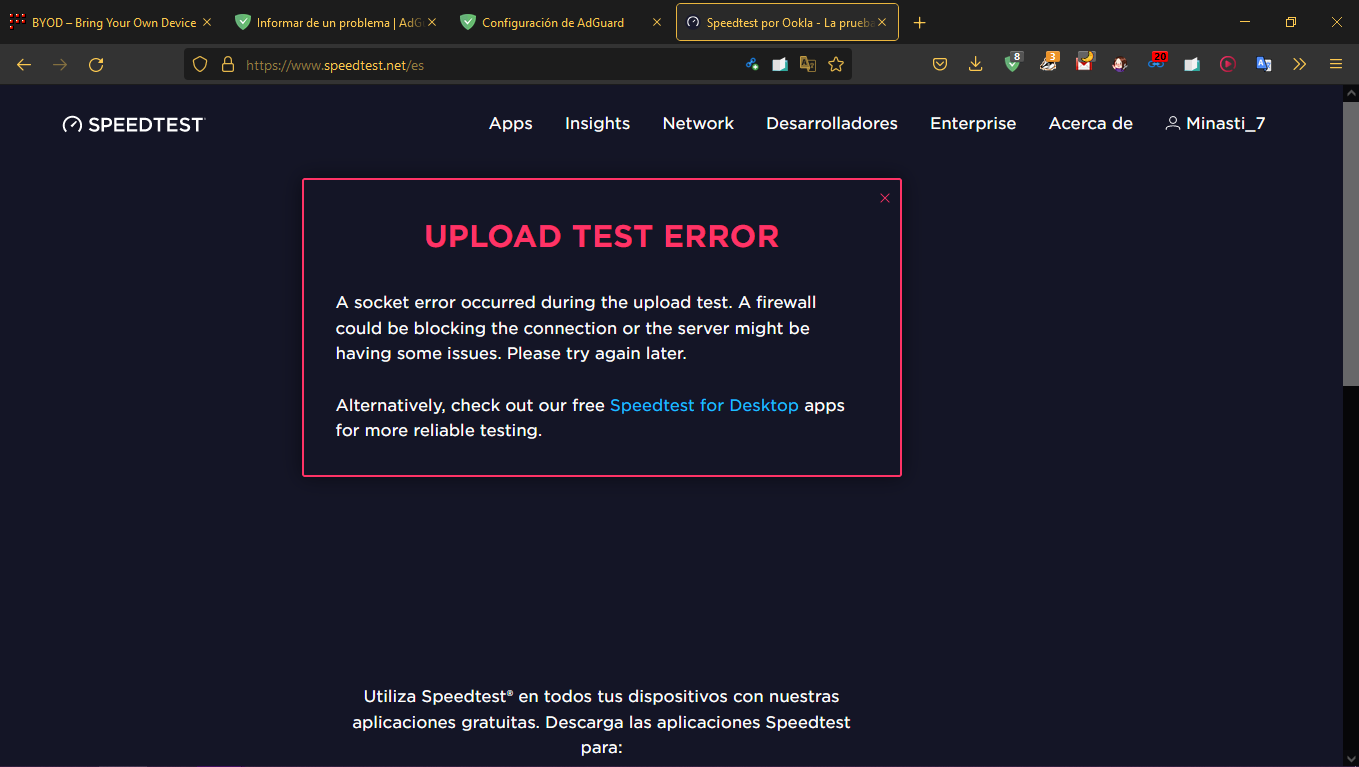Close the Speedtest por Ookla tab
Viewport: 1359px width, 767px height.
tap(882, 22)
